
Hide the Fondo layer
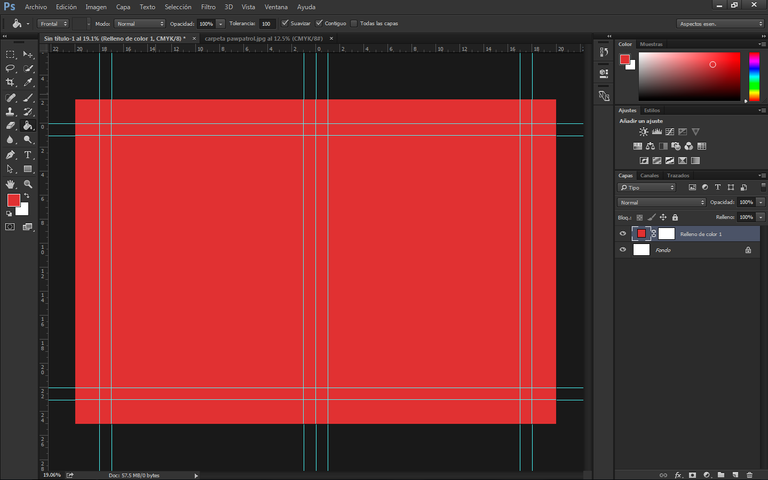[x=623, y=250]
